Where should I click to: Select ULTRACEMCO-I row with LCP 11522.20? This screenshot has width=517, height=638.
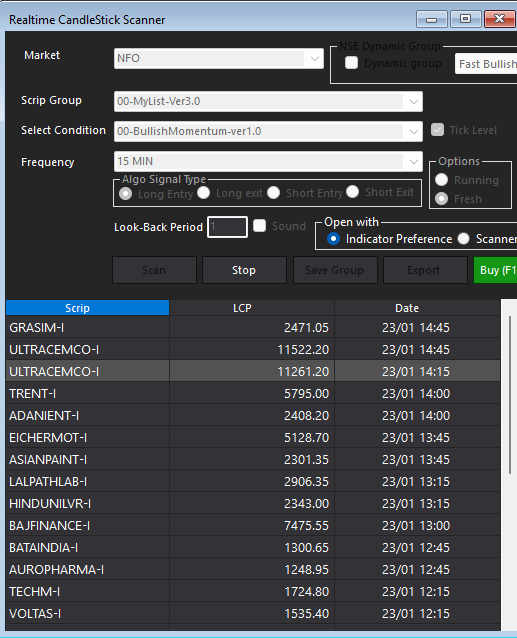coord(253,350)
